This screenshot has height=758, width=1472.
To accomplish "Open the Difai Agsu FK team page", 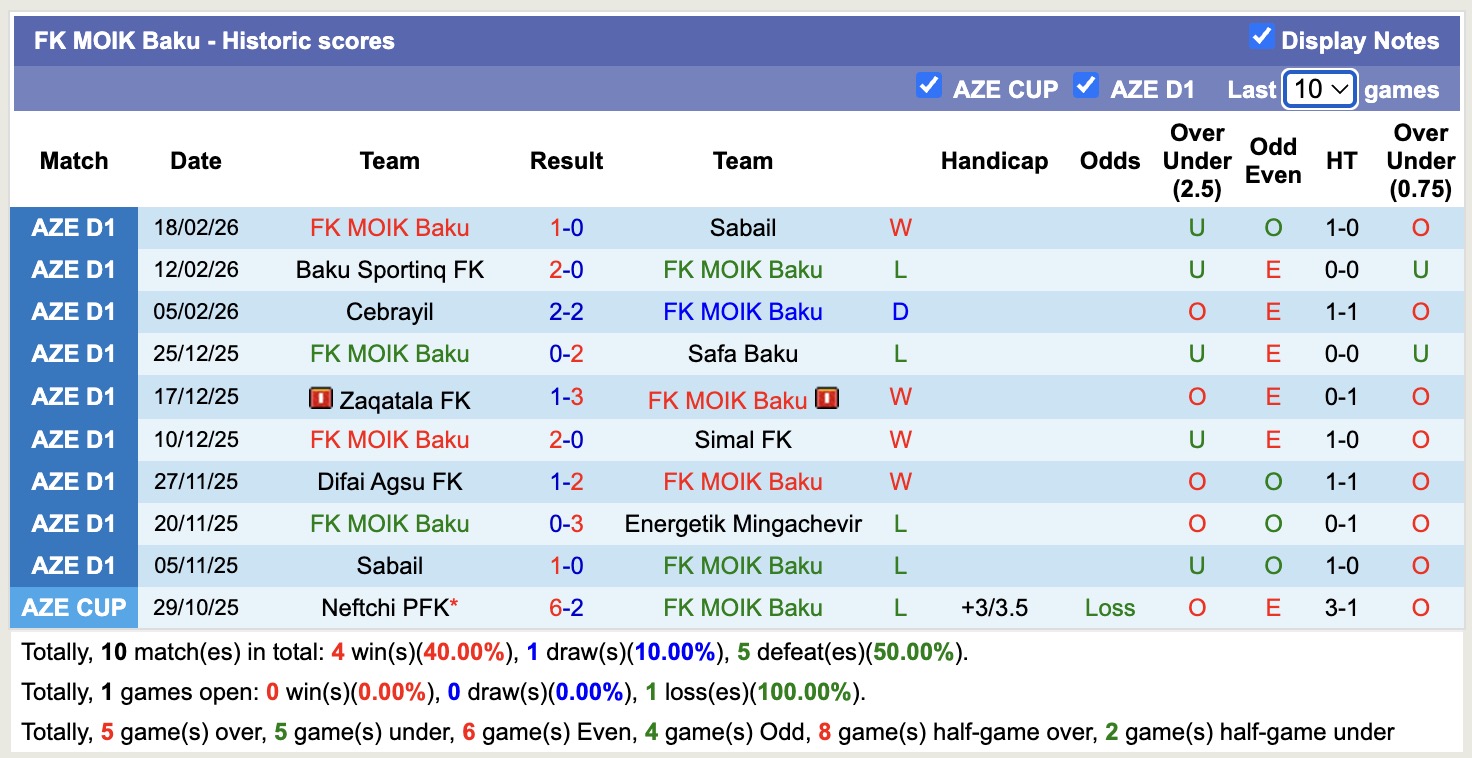I will pyautogui.click(x=389, y=482).
